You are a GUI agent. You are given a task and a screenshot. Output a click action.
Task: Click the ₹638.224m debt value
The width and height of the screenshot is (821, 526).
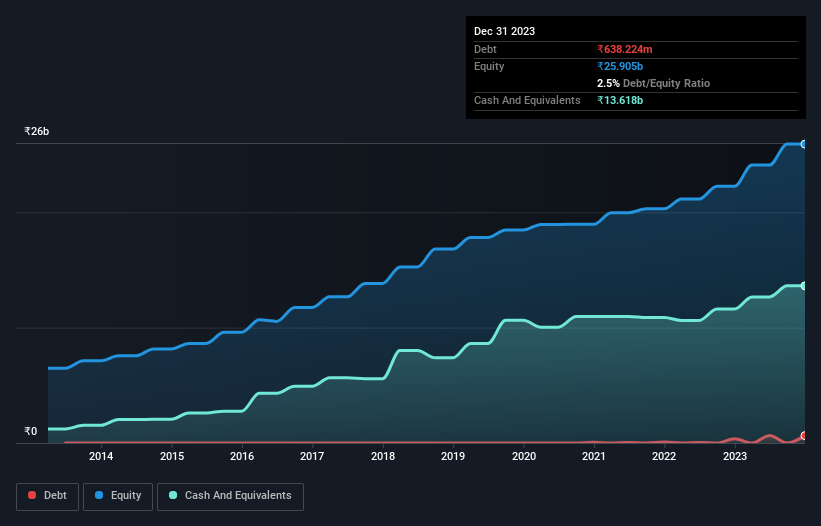pos(625,49)
